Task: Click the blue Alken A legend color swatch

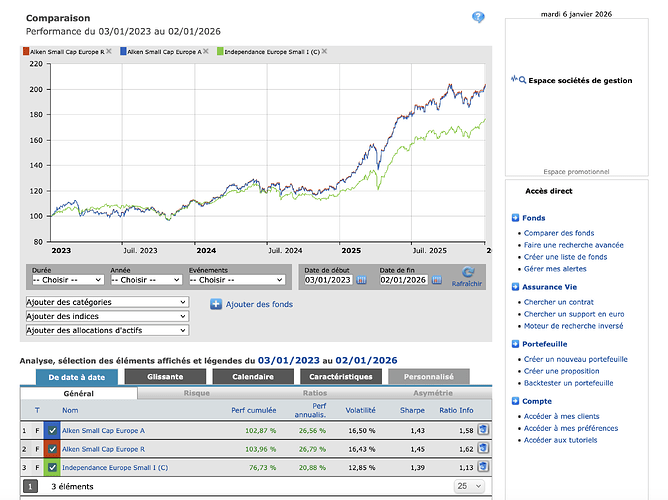Action: pos(123,52)
